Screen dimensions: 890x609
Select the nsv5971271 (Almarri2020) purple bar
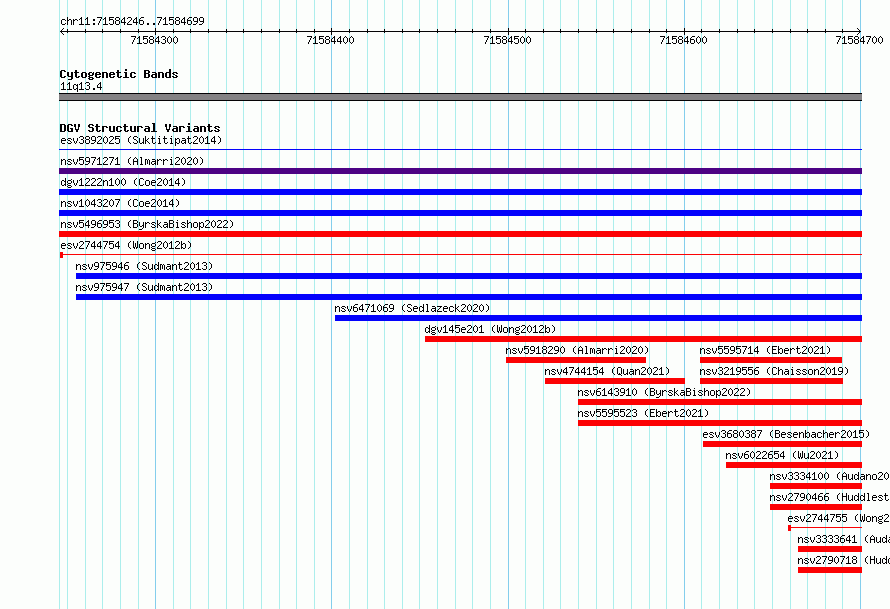(x=460, y=171)
